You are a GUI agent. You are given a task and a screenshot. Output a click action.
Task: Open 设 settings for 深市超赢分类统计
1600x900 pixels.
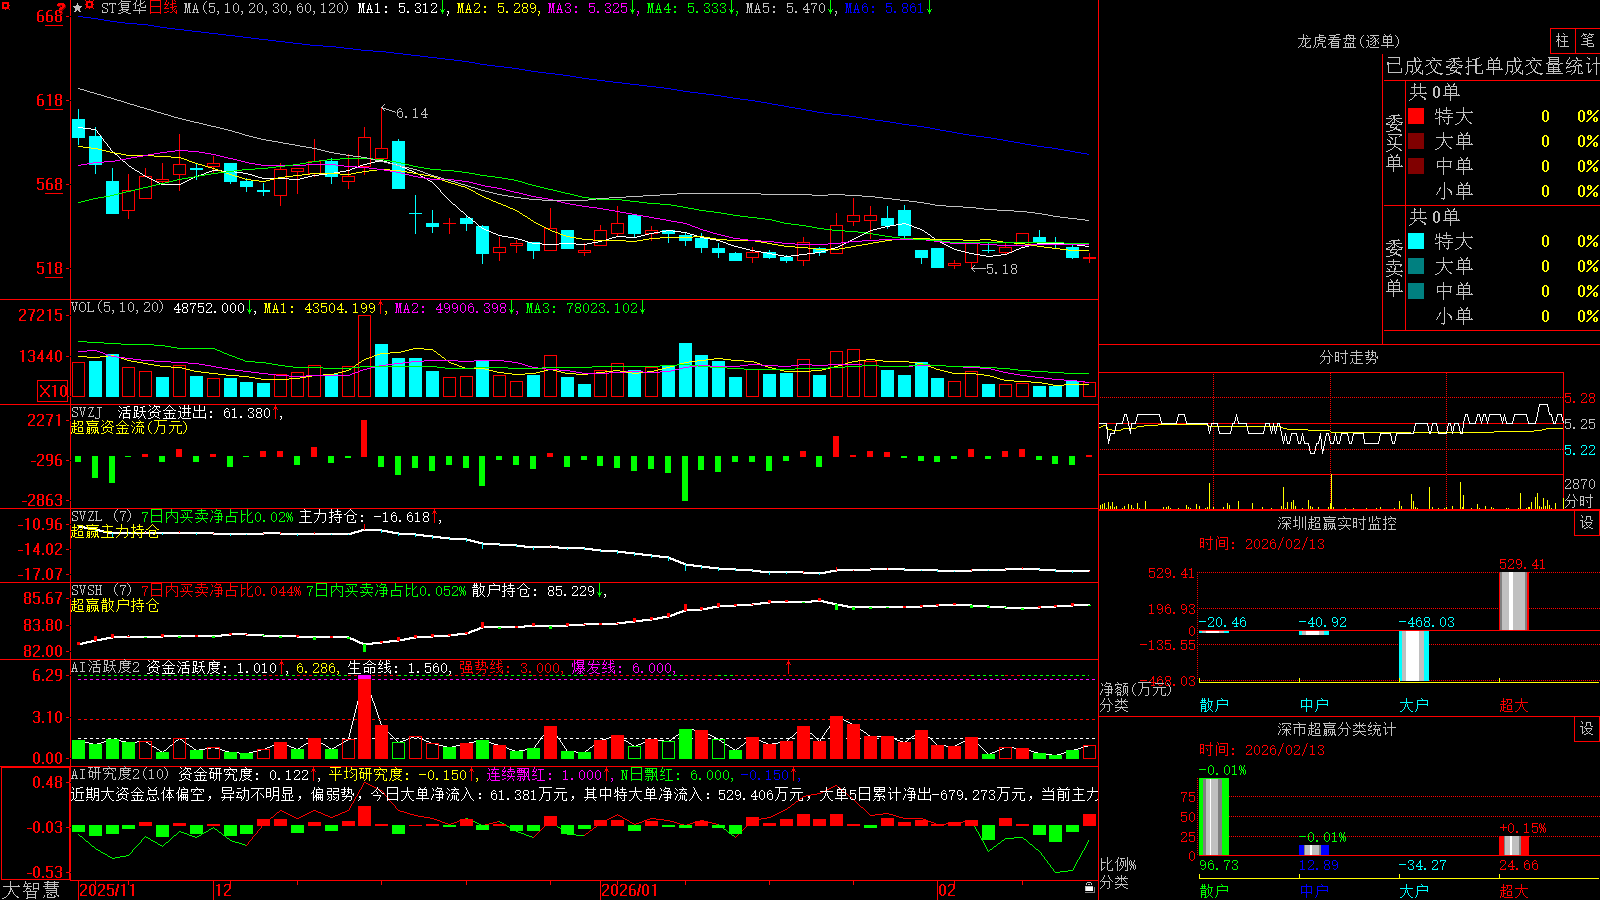pos(1587,729)
